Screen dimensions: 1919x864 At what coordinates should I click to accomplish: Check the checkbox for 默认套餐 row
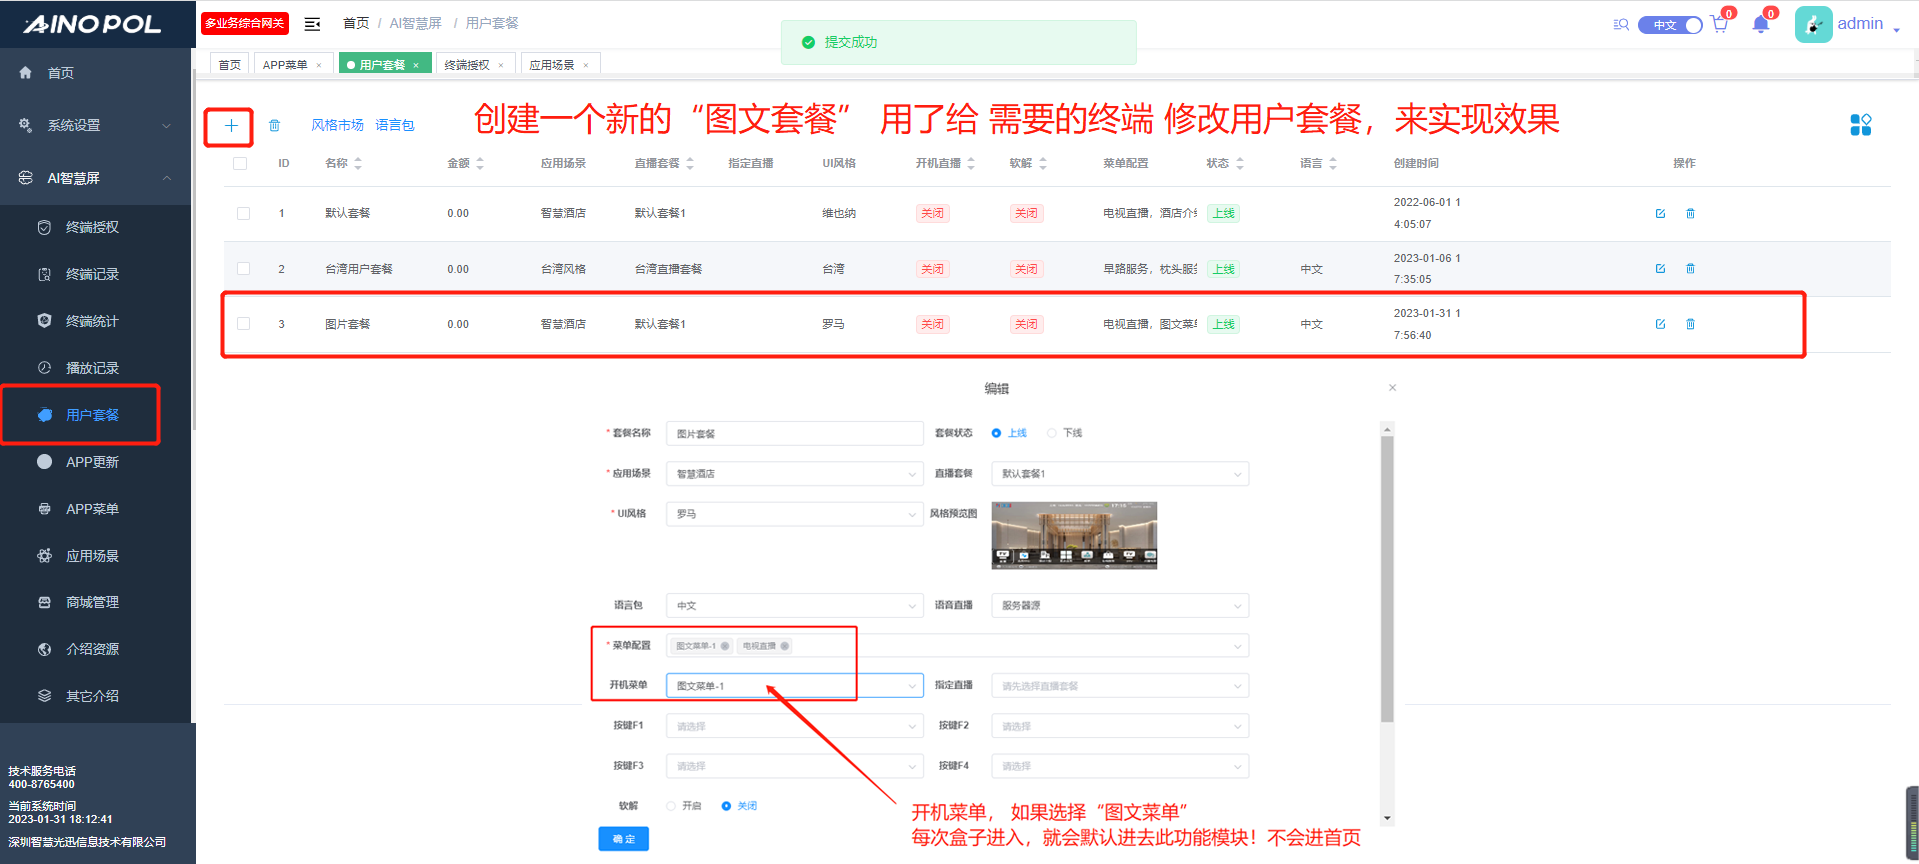click(243, 213)
